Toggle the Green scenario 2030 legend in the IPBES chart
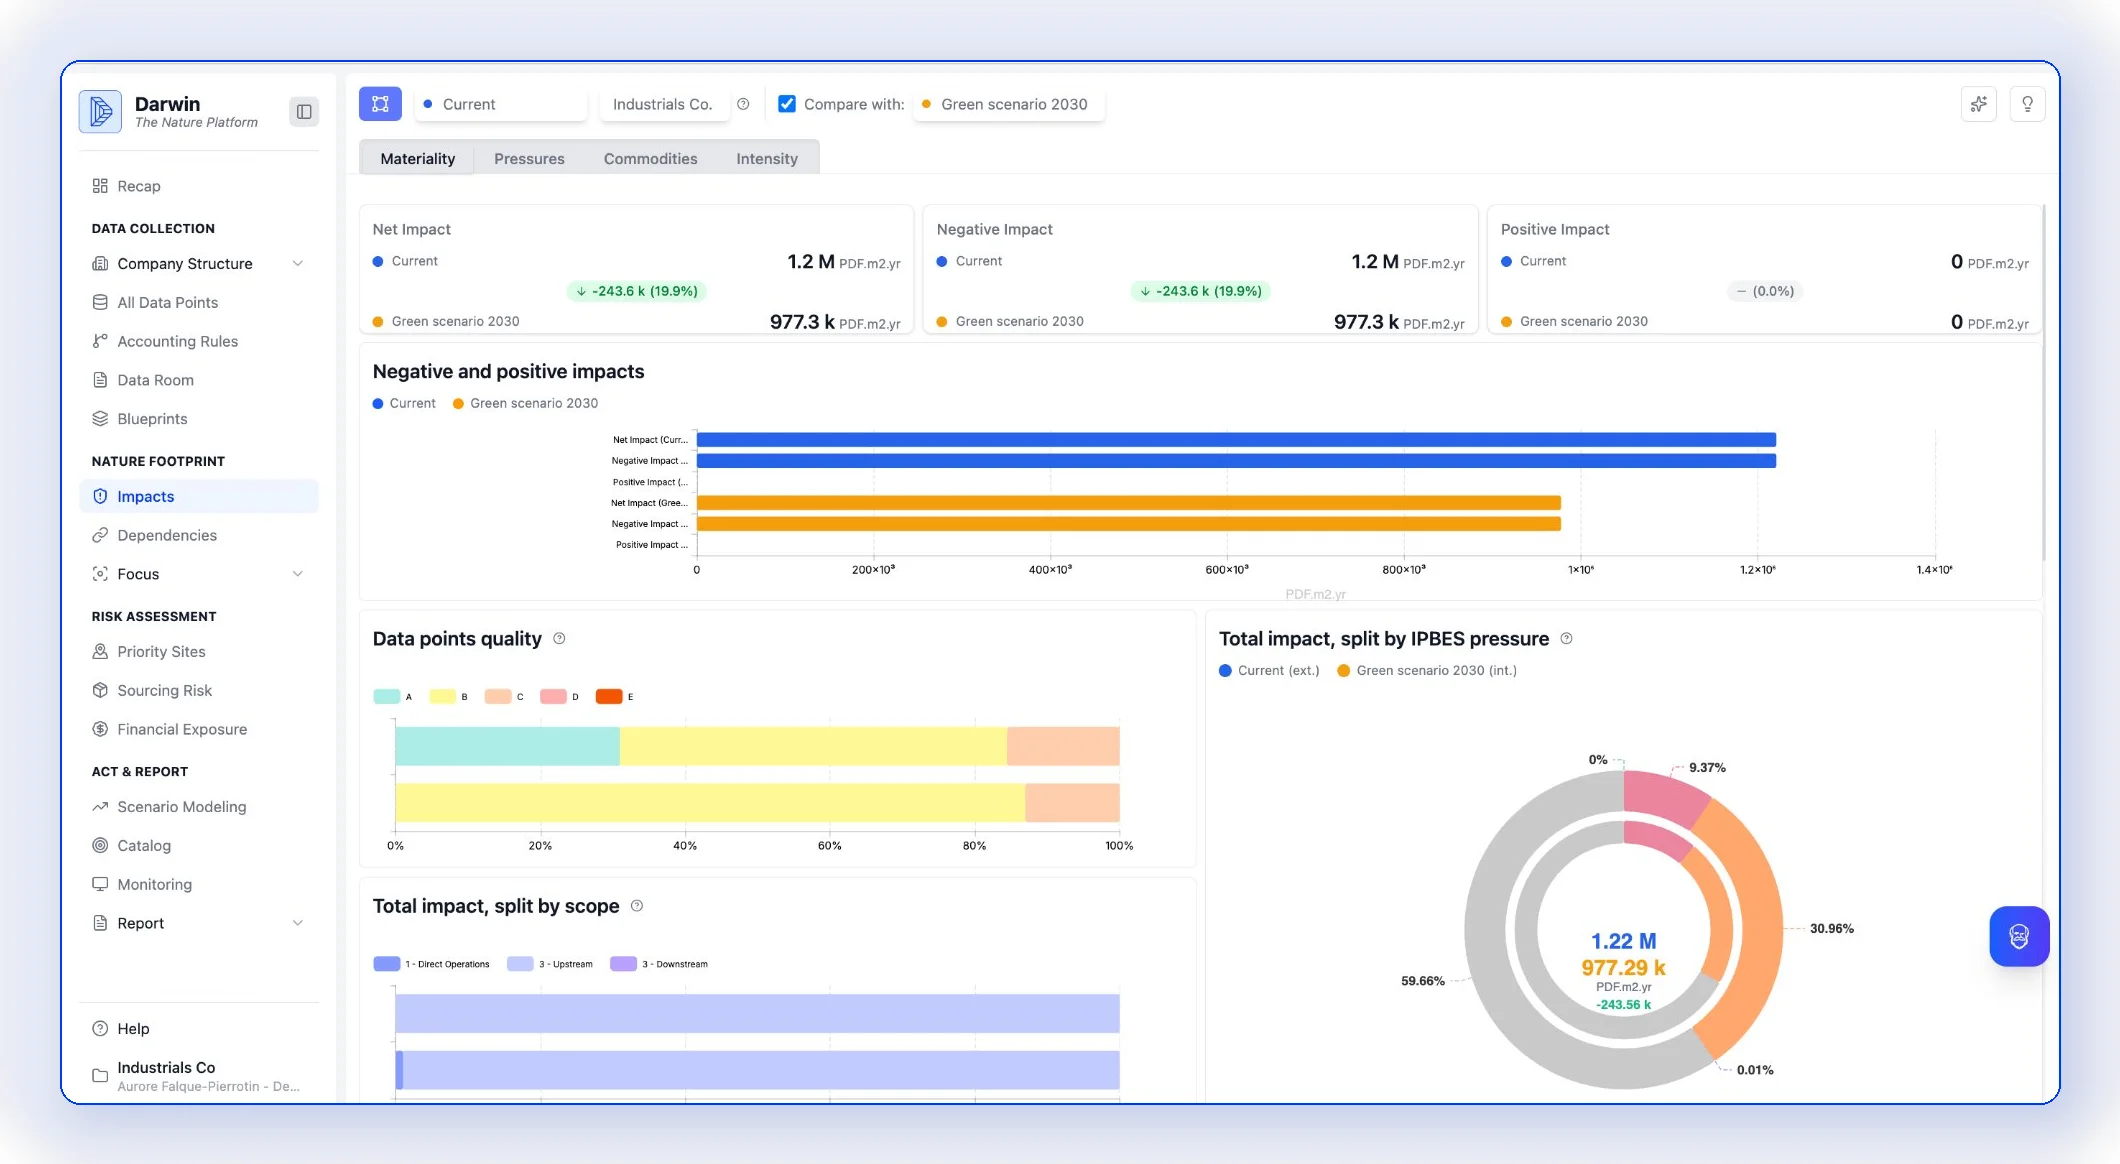2120x1164 pixels. [x=1427, y=670]
